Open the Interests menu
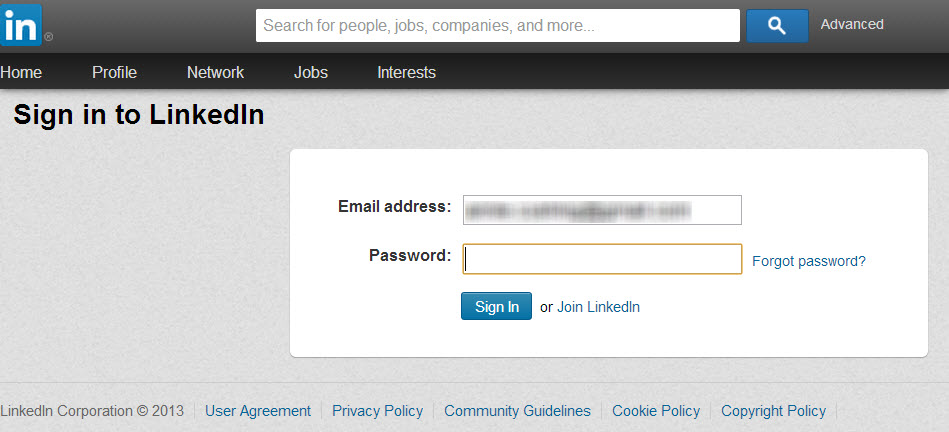The height and width of the screenshot is (432, 949). coord(406,72)
